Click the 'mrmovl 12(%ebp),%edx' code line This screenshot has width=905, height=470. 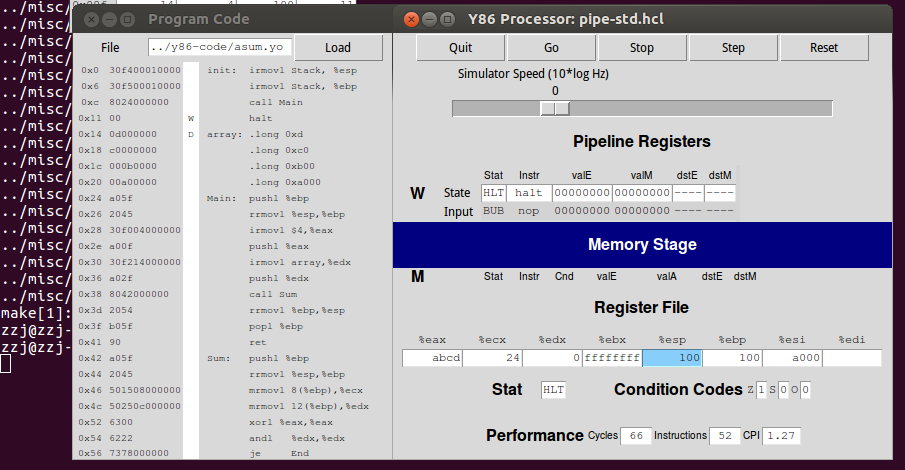pyautogui.click(x=309, y=406)
